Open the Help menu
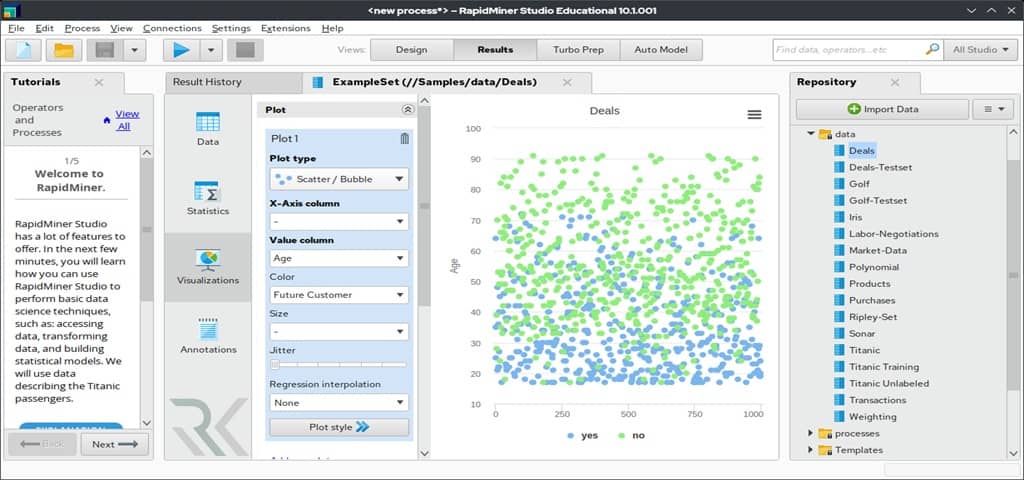The image size is (1024, 480). tap(332, 28)
